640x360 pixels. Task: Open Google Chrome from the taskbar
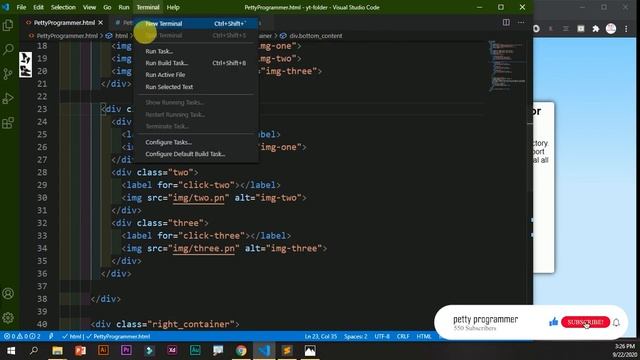(241, 351)
